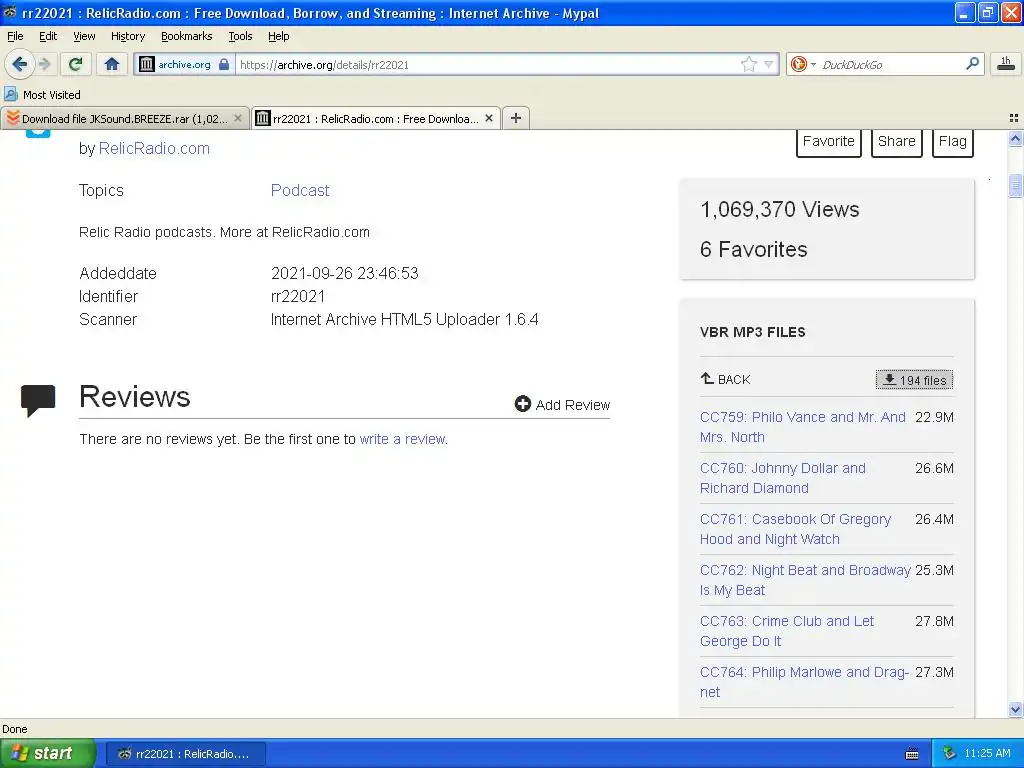Screen dimensions: 1024x768
Task: Close the JKSound.BREEZE.rar tab
Action: [x=238, y=118]
